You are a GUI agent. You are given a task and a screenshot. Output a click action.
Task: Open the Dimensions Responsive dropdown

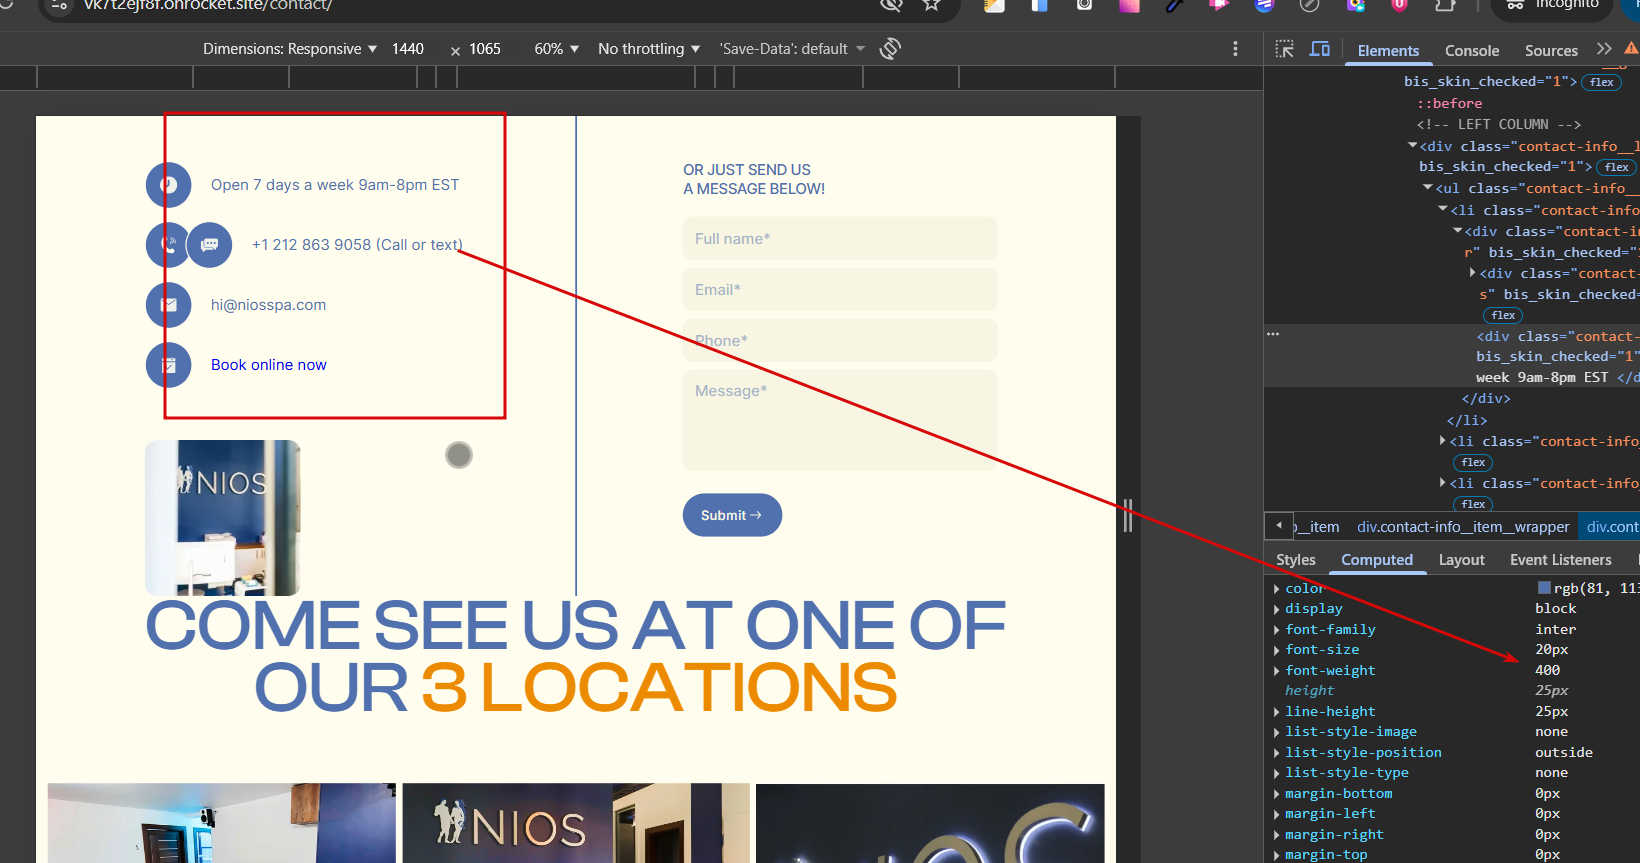pyautogui.click(x=290, y=49)
